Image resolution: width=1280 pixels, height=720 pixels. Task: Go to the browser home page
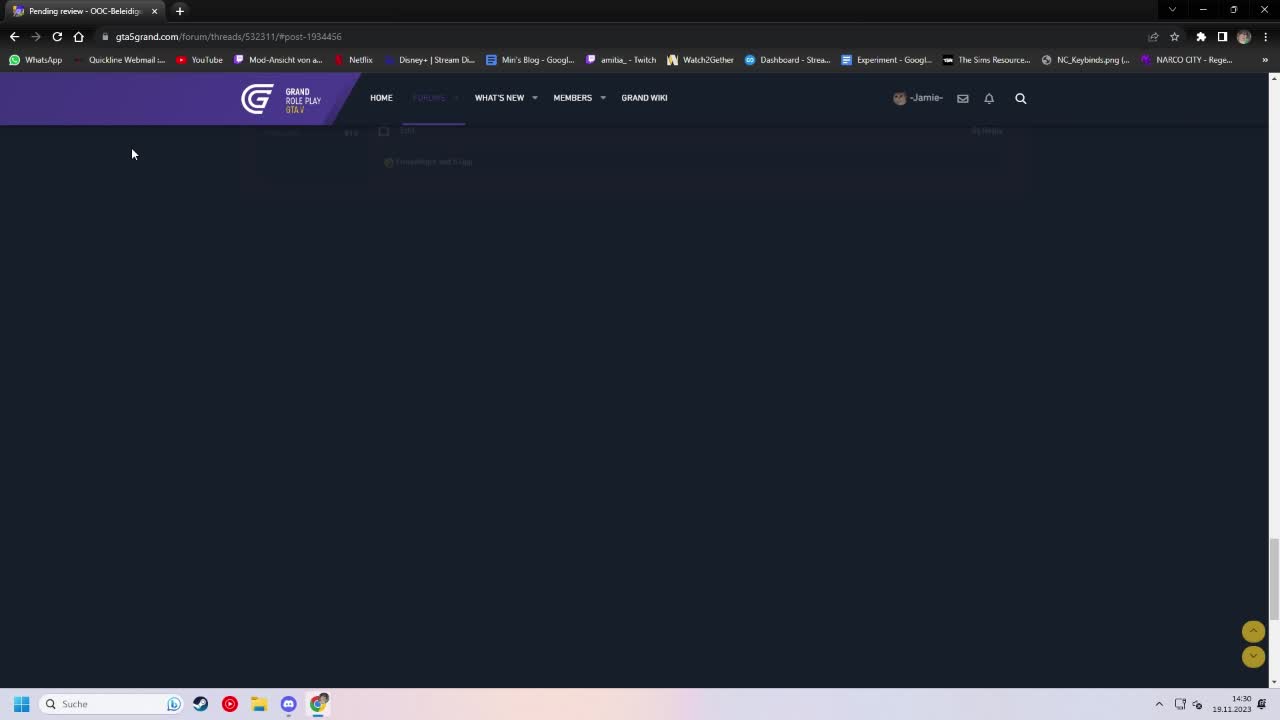pyautogui.click(x=79, y=37)
